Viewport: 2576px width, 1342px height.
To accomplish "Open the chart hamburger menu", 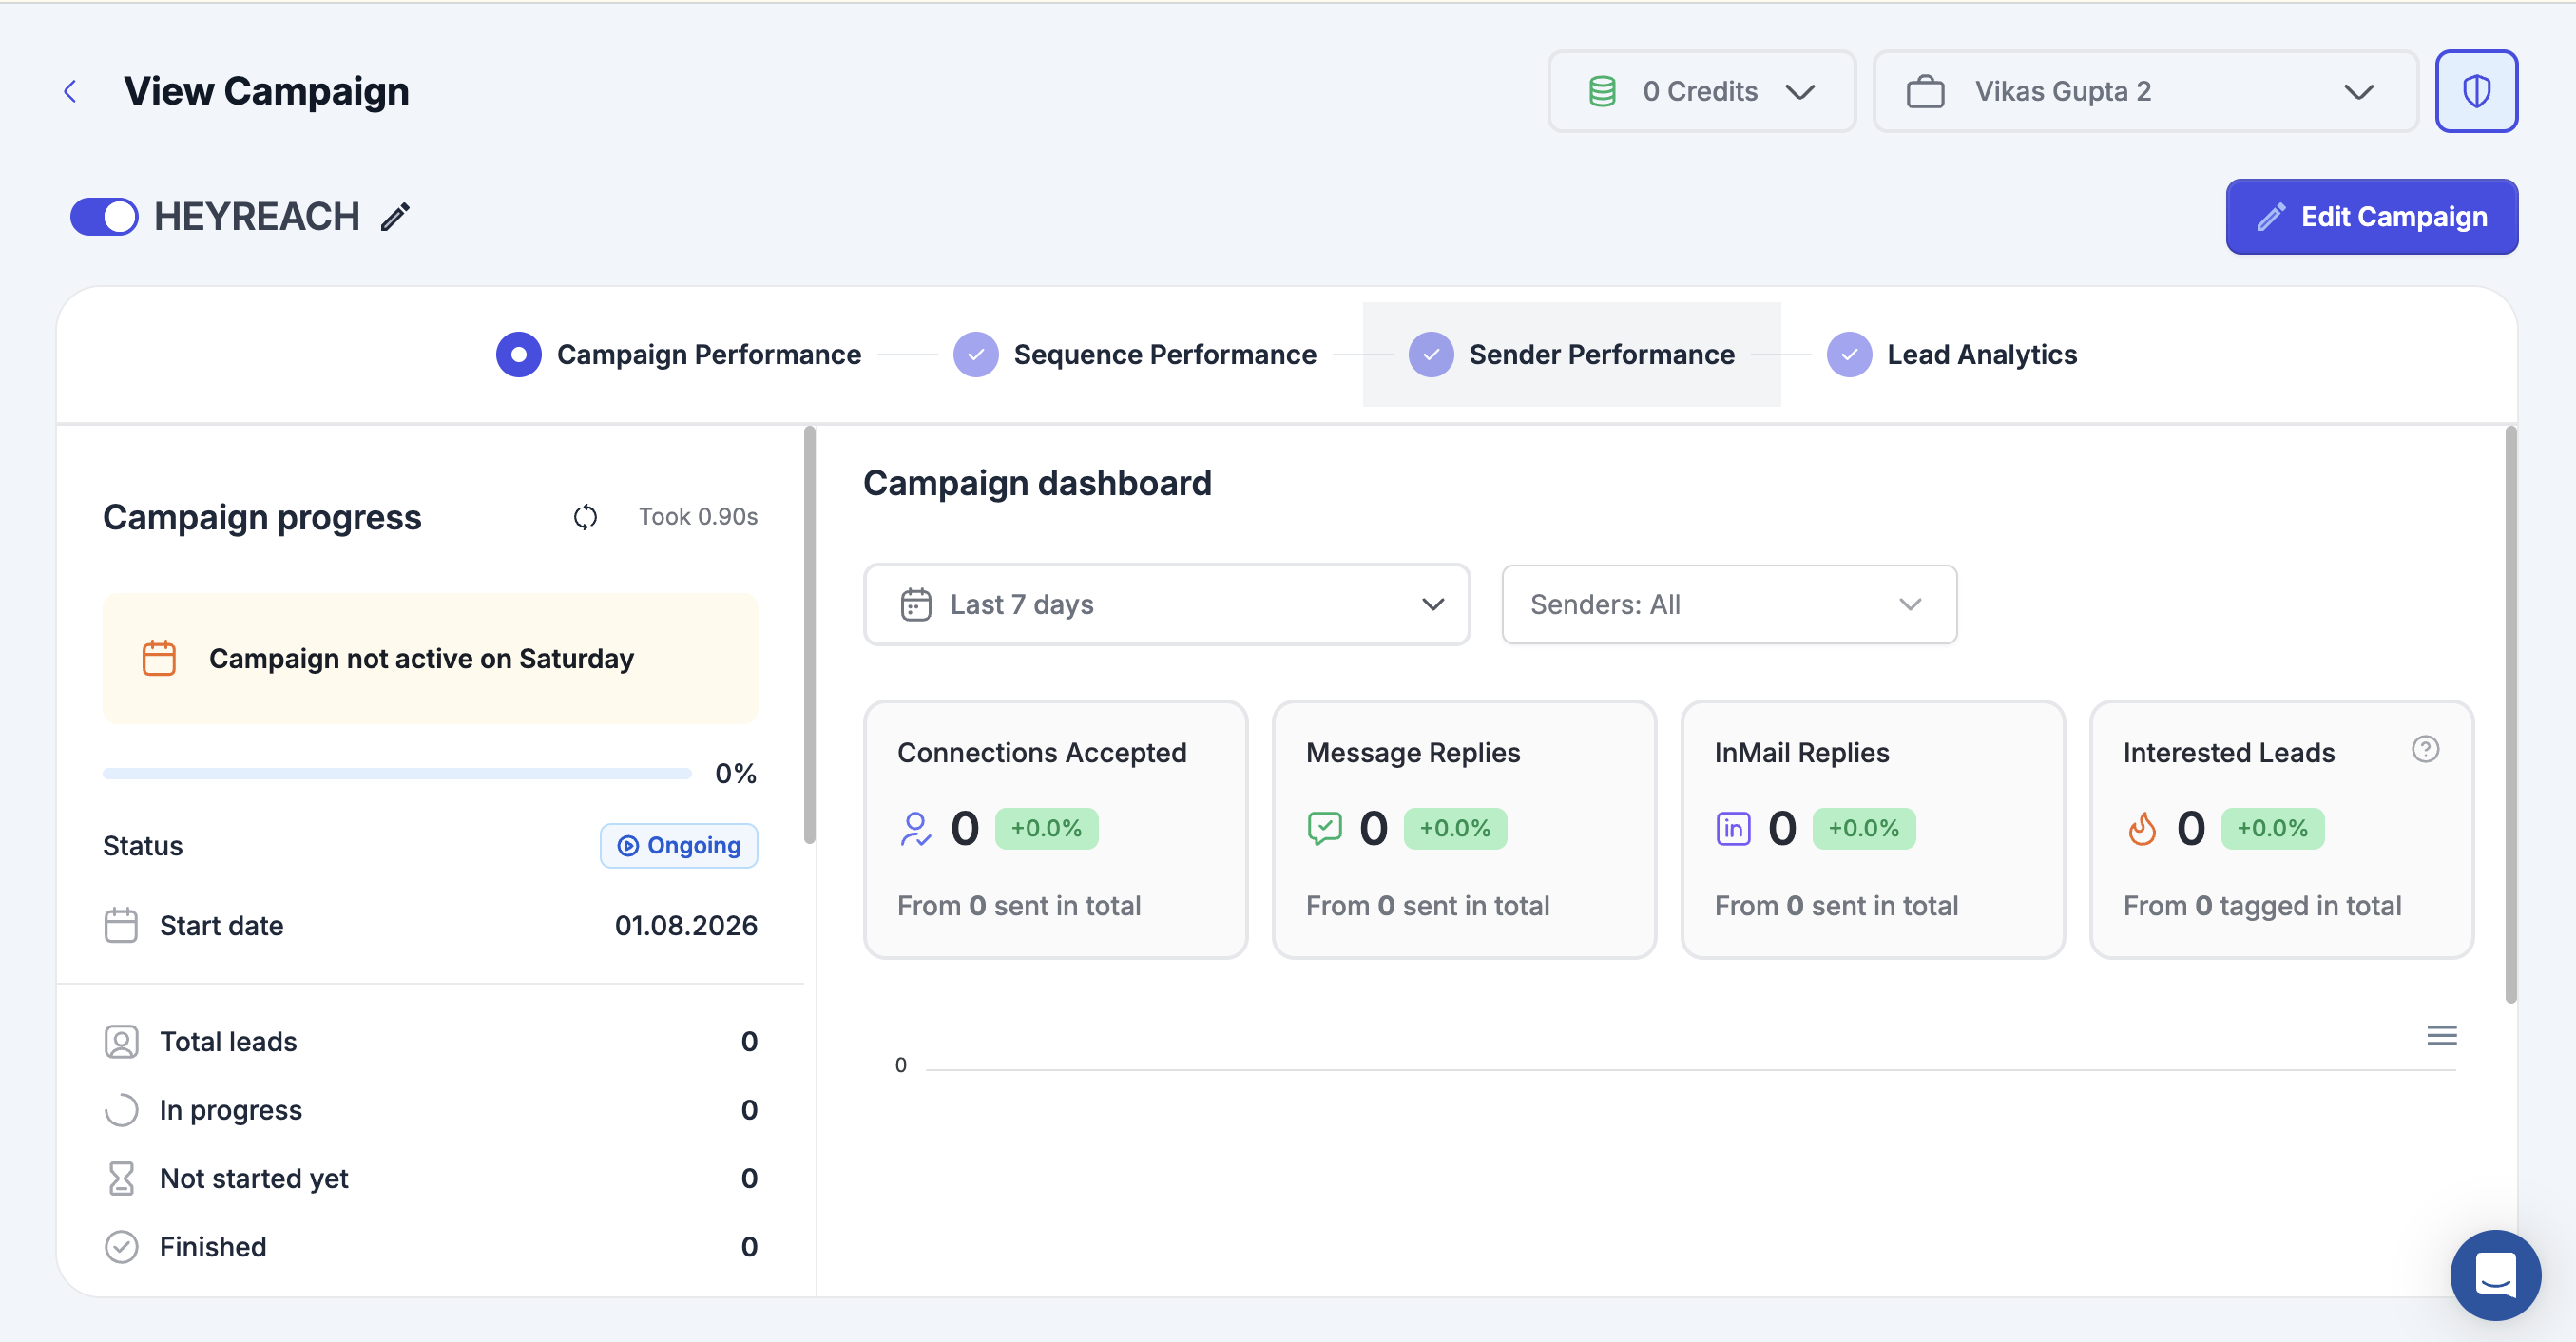I will [x=2441, y=1035].
